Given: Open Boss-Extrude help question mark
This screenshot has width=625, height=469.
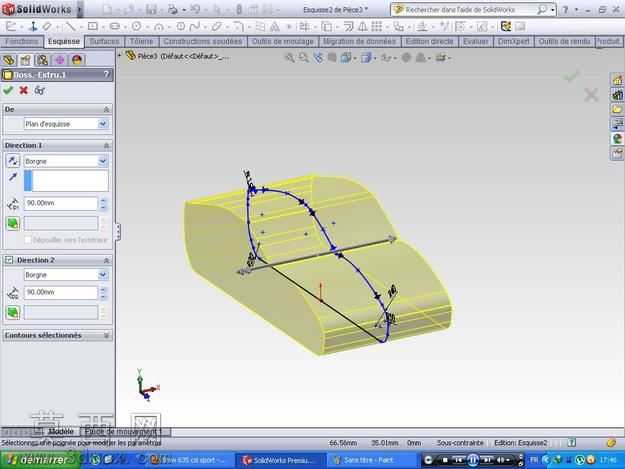Looking at the screenshot, I should pyautogui.click(x=106, y=75).
